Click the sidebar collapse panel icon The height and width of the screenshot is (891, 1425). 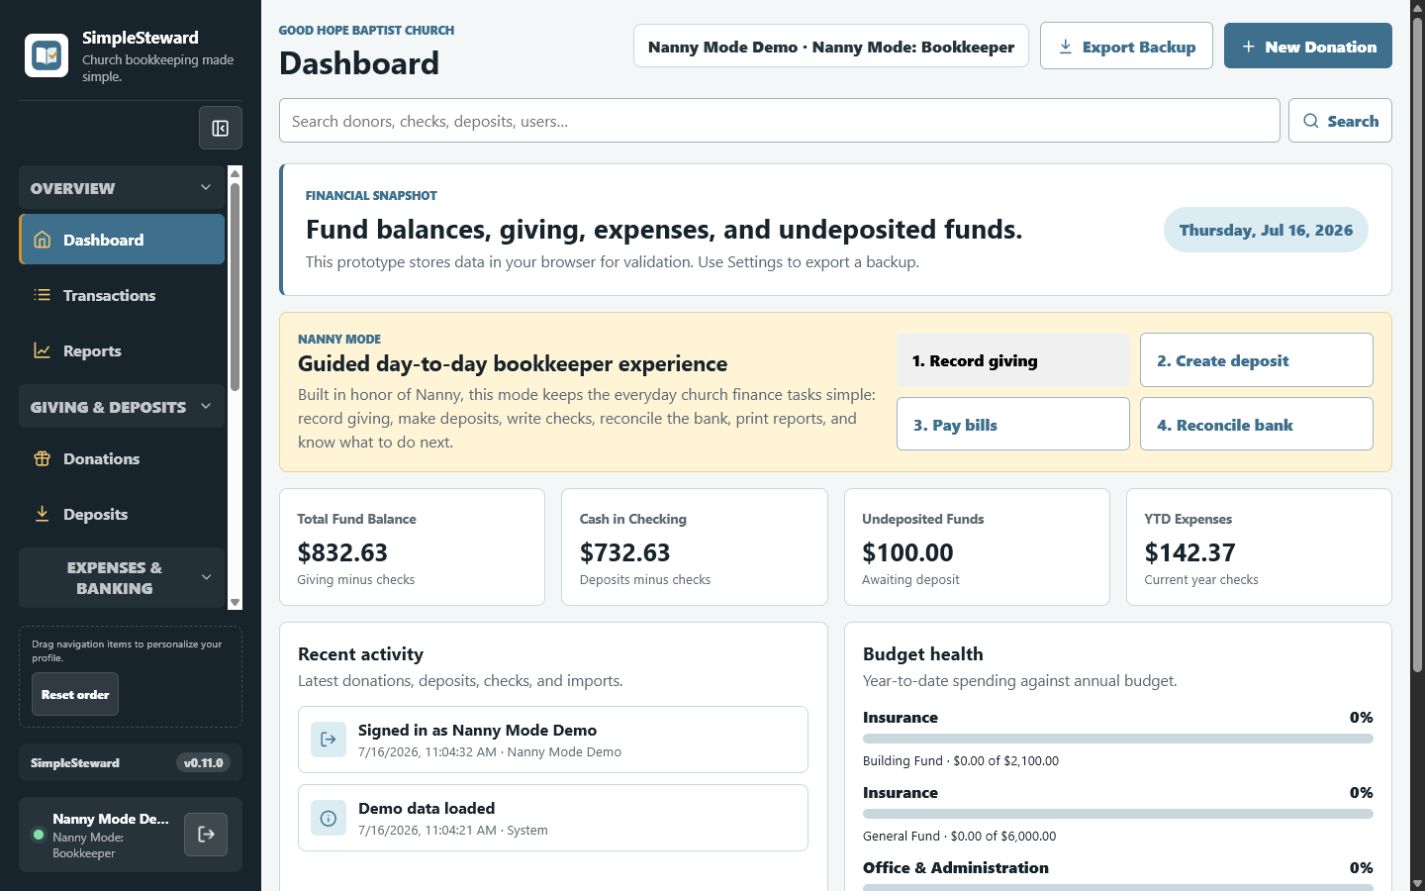(220, 128)
